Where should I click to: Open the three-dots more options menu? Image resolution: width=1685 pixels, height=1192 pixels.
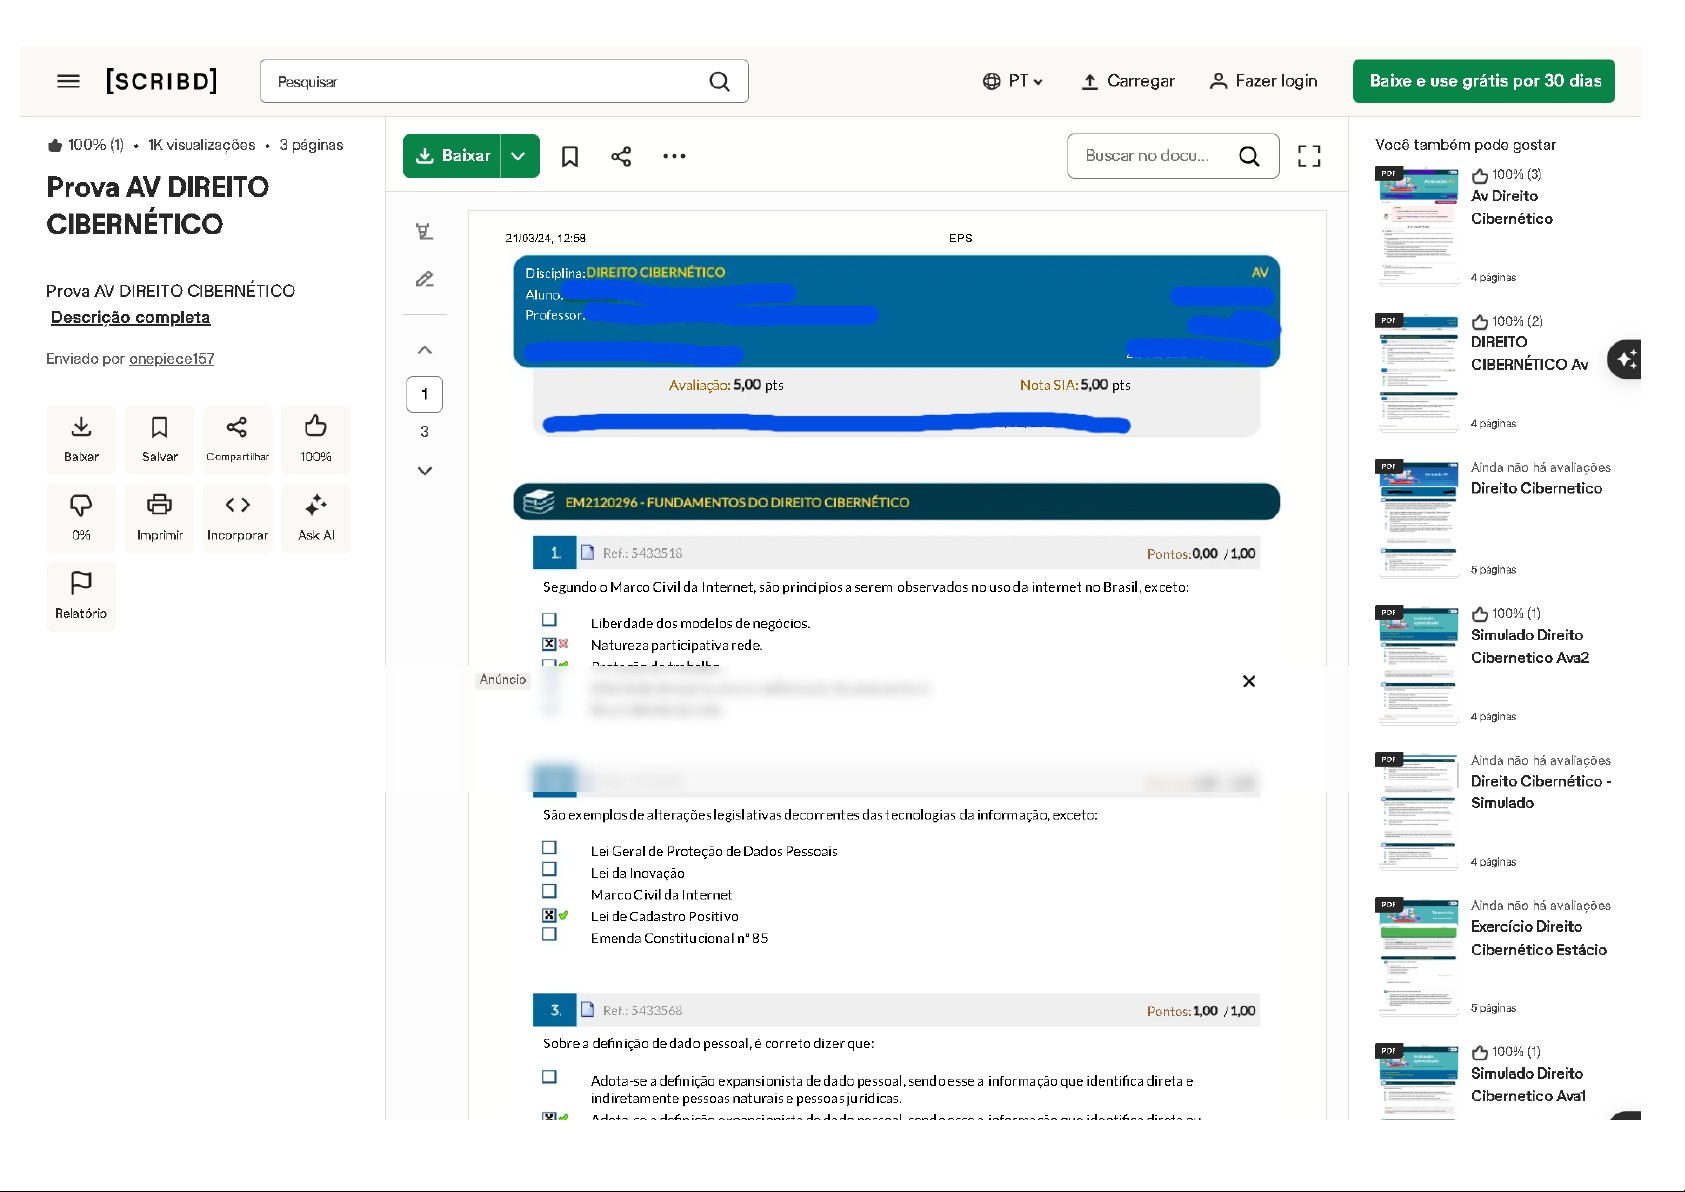pyautogui.click(x=674, y=156)
